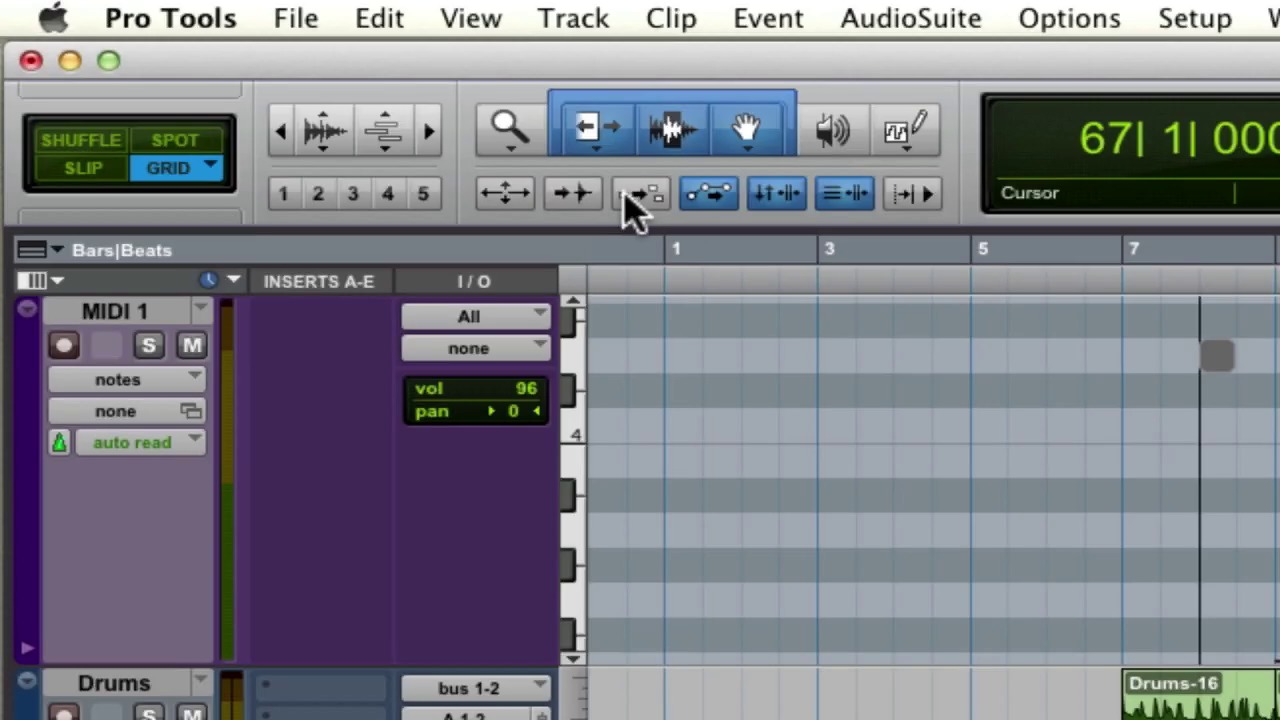Click bar 5 on the Bars|Beats ruler
Viewport: 1280px width, 720px height.
982,249
